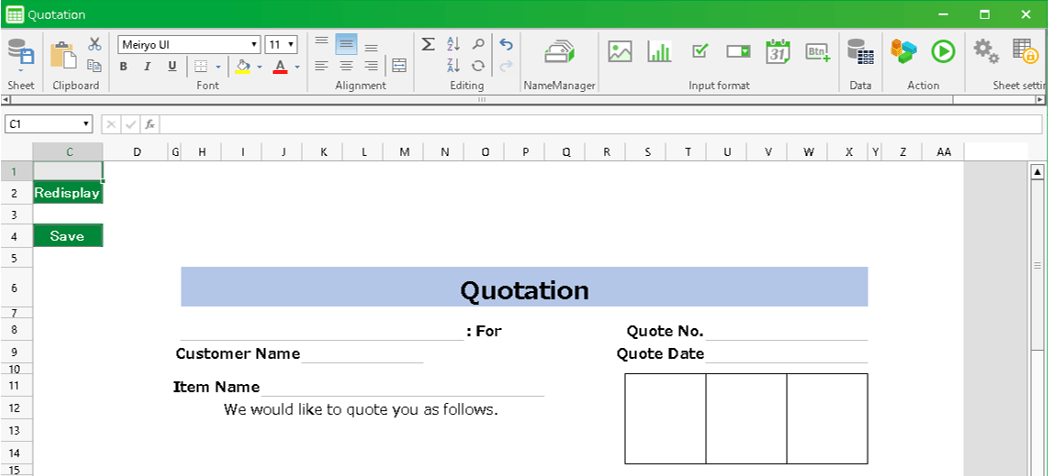Add a calendar date input
Screen dimensions: 1048x476
(x=778, y=52)
